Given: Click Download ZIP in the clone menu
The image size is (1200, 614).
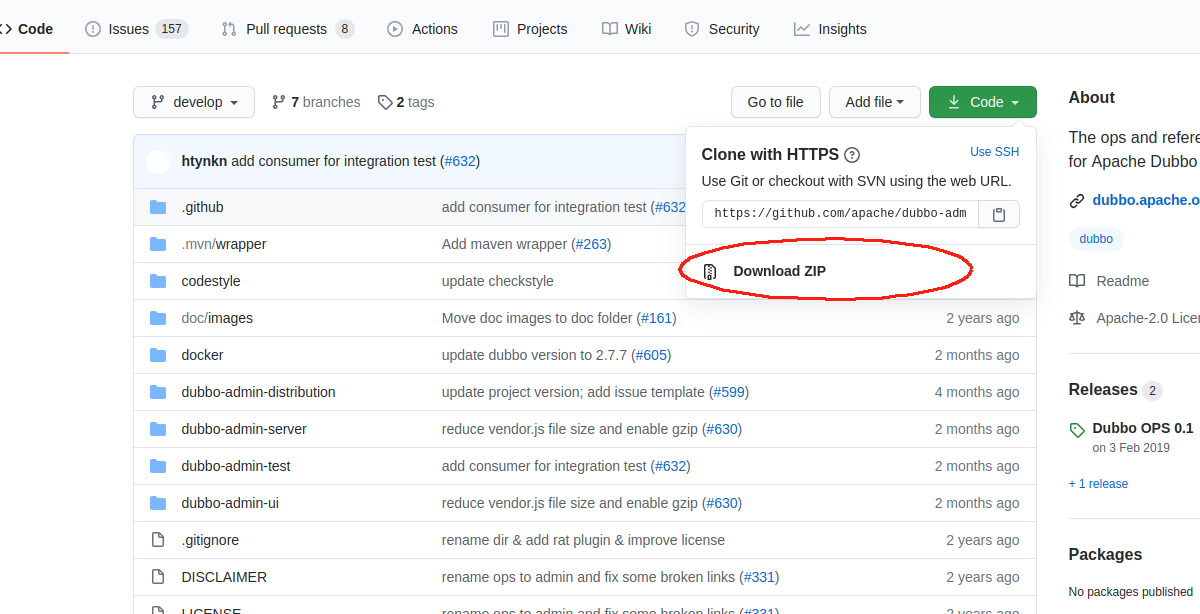Looking at the screenshot, I should click(x=779, y=271).
